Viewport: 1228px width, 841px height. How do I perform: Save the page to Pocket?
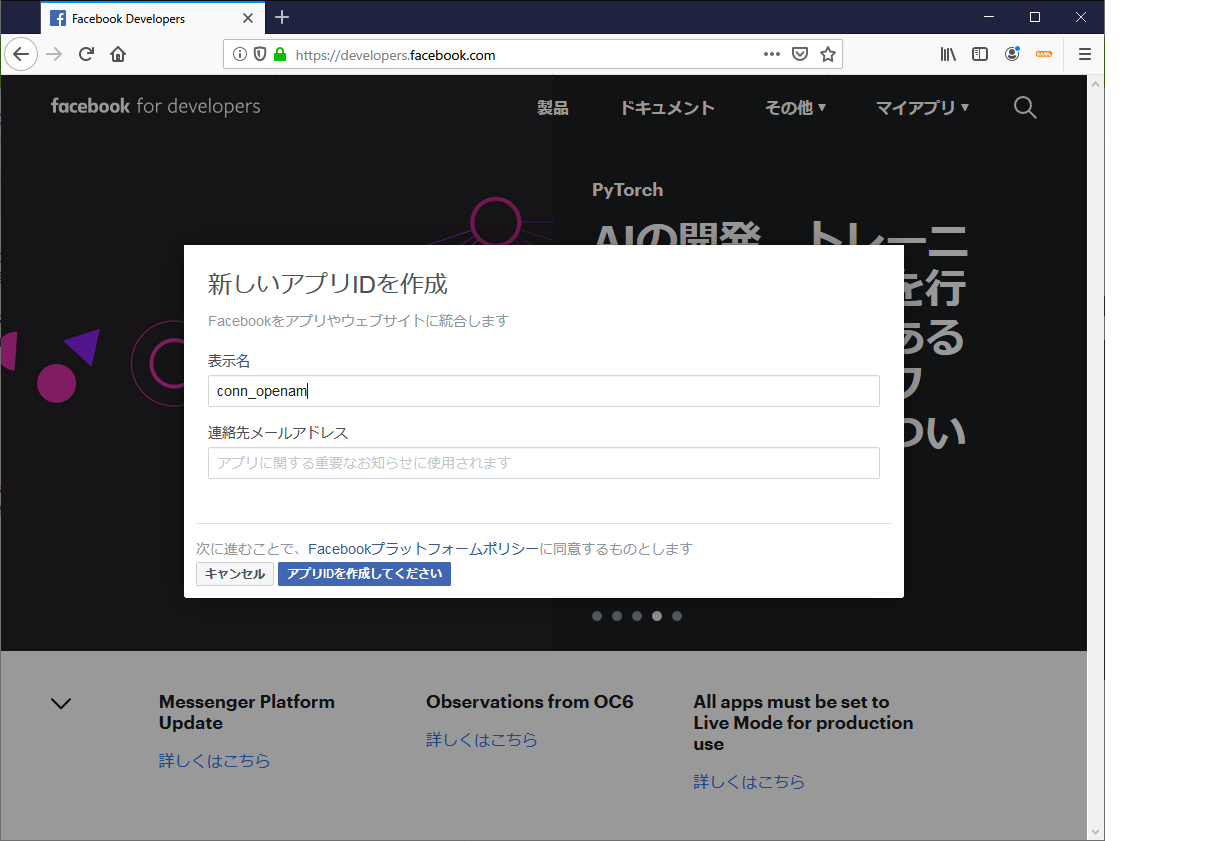pos(800,54)
